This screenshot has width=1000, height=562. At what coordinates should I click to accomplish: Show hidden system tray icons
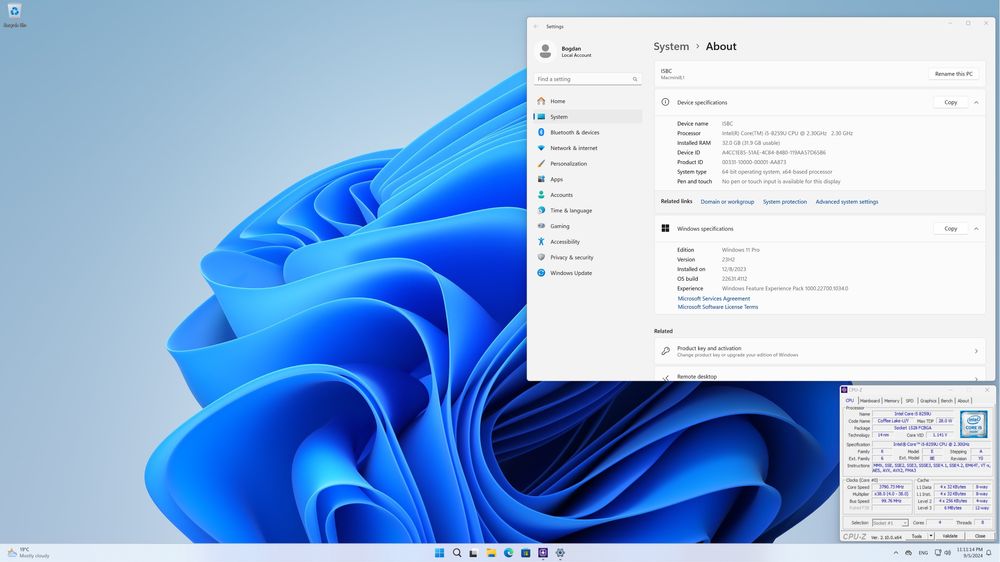click(x=896, y=553)
